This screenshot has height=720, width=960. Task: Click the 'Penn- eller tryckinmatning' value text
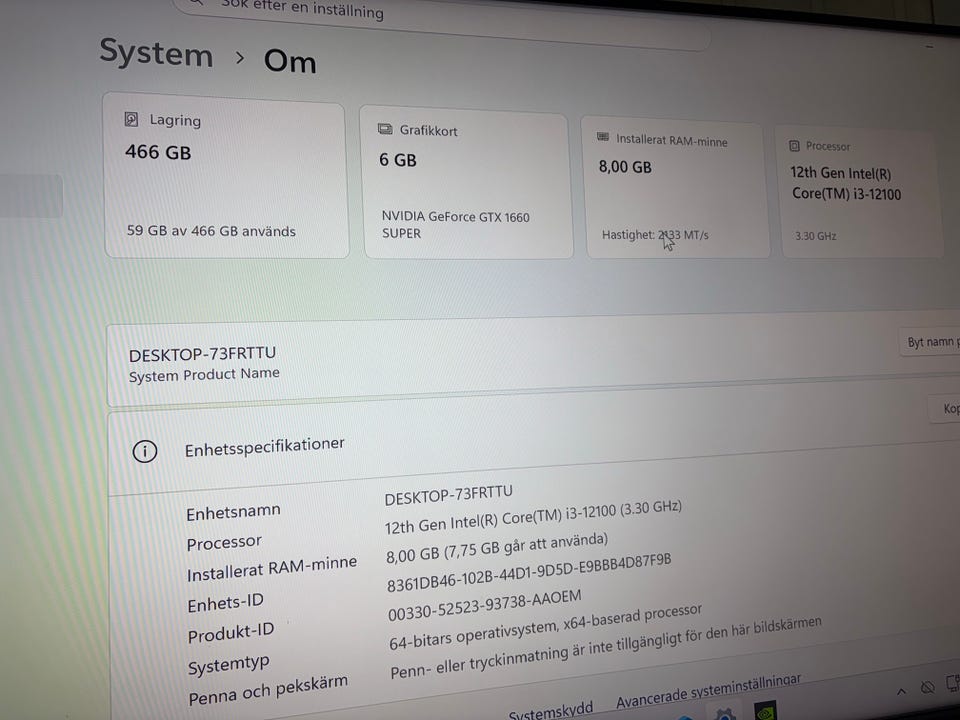(606, 648)
